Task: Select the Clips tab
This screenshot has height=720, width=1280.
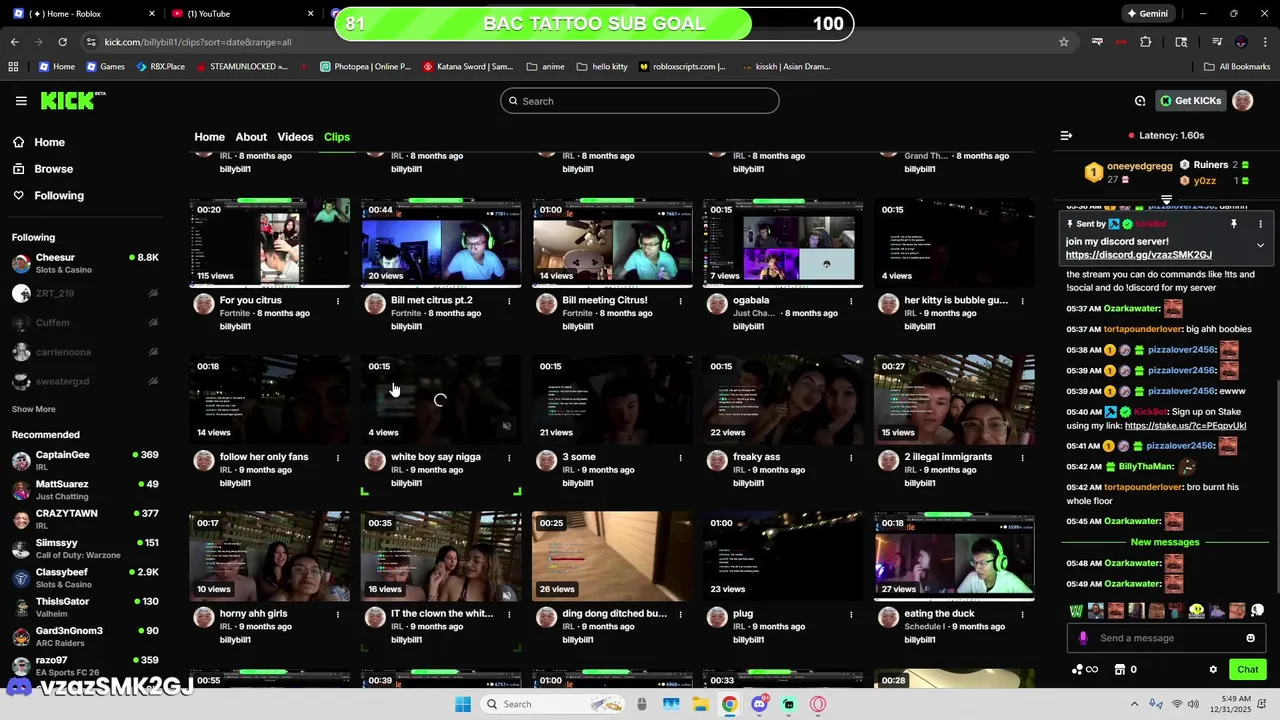Action: (x=337, y=137)
